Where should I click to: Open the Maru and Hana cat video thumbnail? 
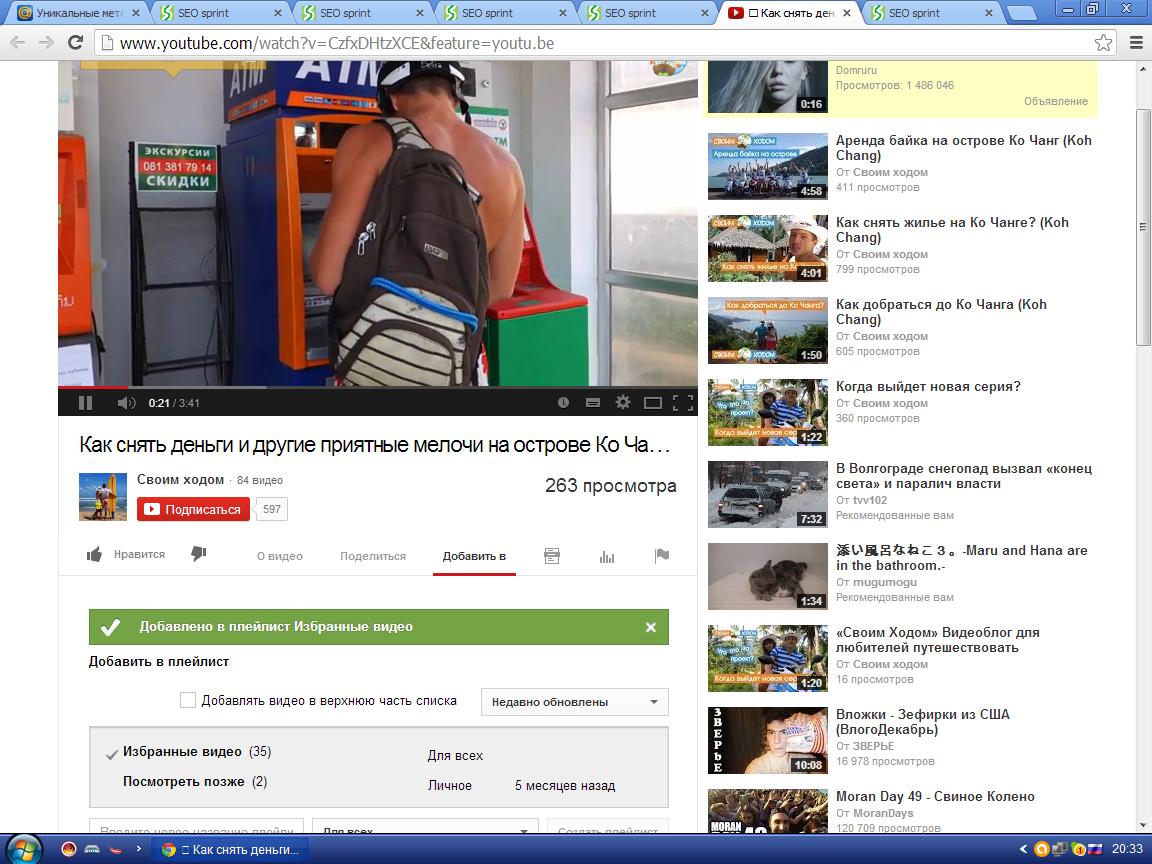tap(768, 577)
